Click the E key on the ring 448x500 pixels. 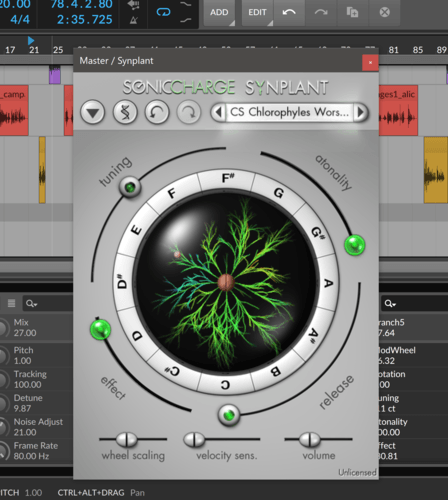(137, 230)
